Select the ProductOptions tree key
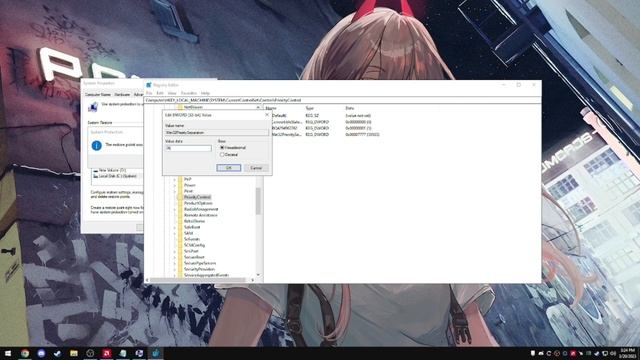640x360 pixels. [198, 203]
